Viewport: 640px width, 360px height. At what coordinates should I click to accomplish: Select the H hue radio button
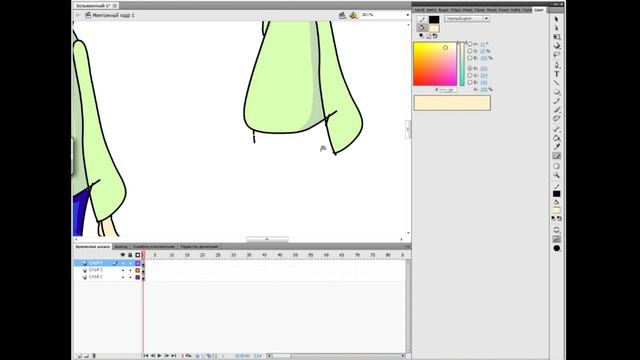click(470, 44)
